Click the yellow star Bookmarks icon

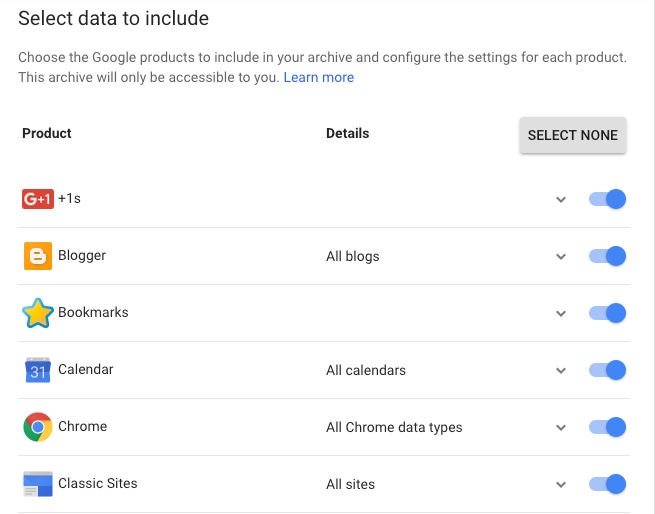coord(38,313)
